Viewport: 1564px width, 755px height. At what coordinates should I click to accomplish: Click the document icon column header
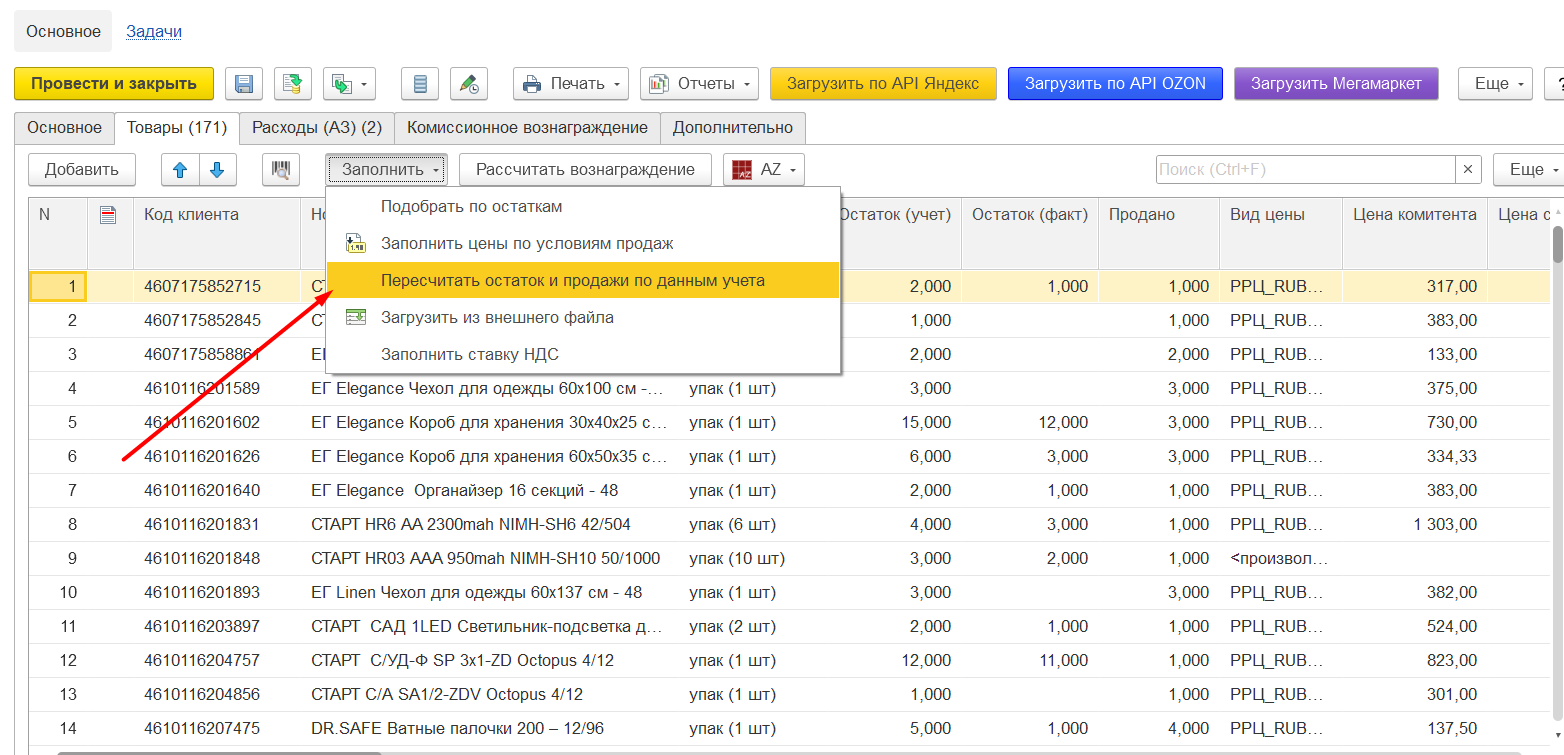(109, 214)
